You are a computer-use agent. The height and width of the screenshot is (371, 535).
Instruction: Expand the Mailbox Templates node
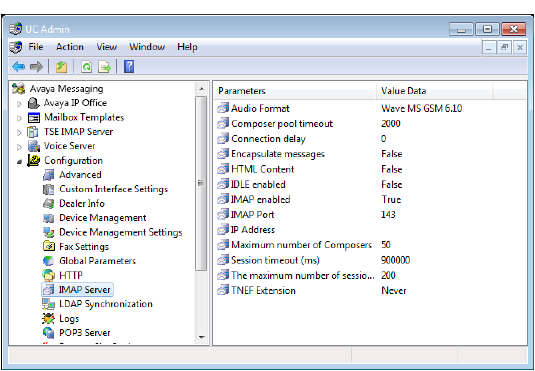click(x=19, y=118)
